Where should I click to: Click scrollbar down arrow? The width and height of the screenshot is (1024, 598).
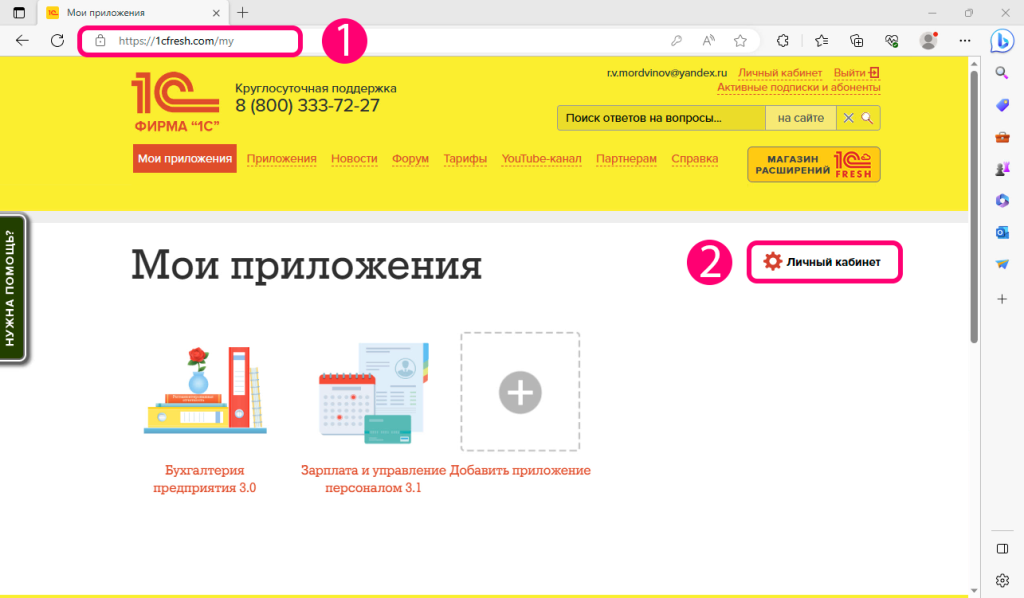[x=974, y=591]
